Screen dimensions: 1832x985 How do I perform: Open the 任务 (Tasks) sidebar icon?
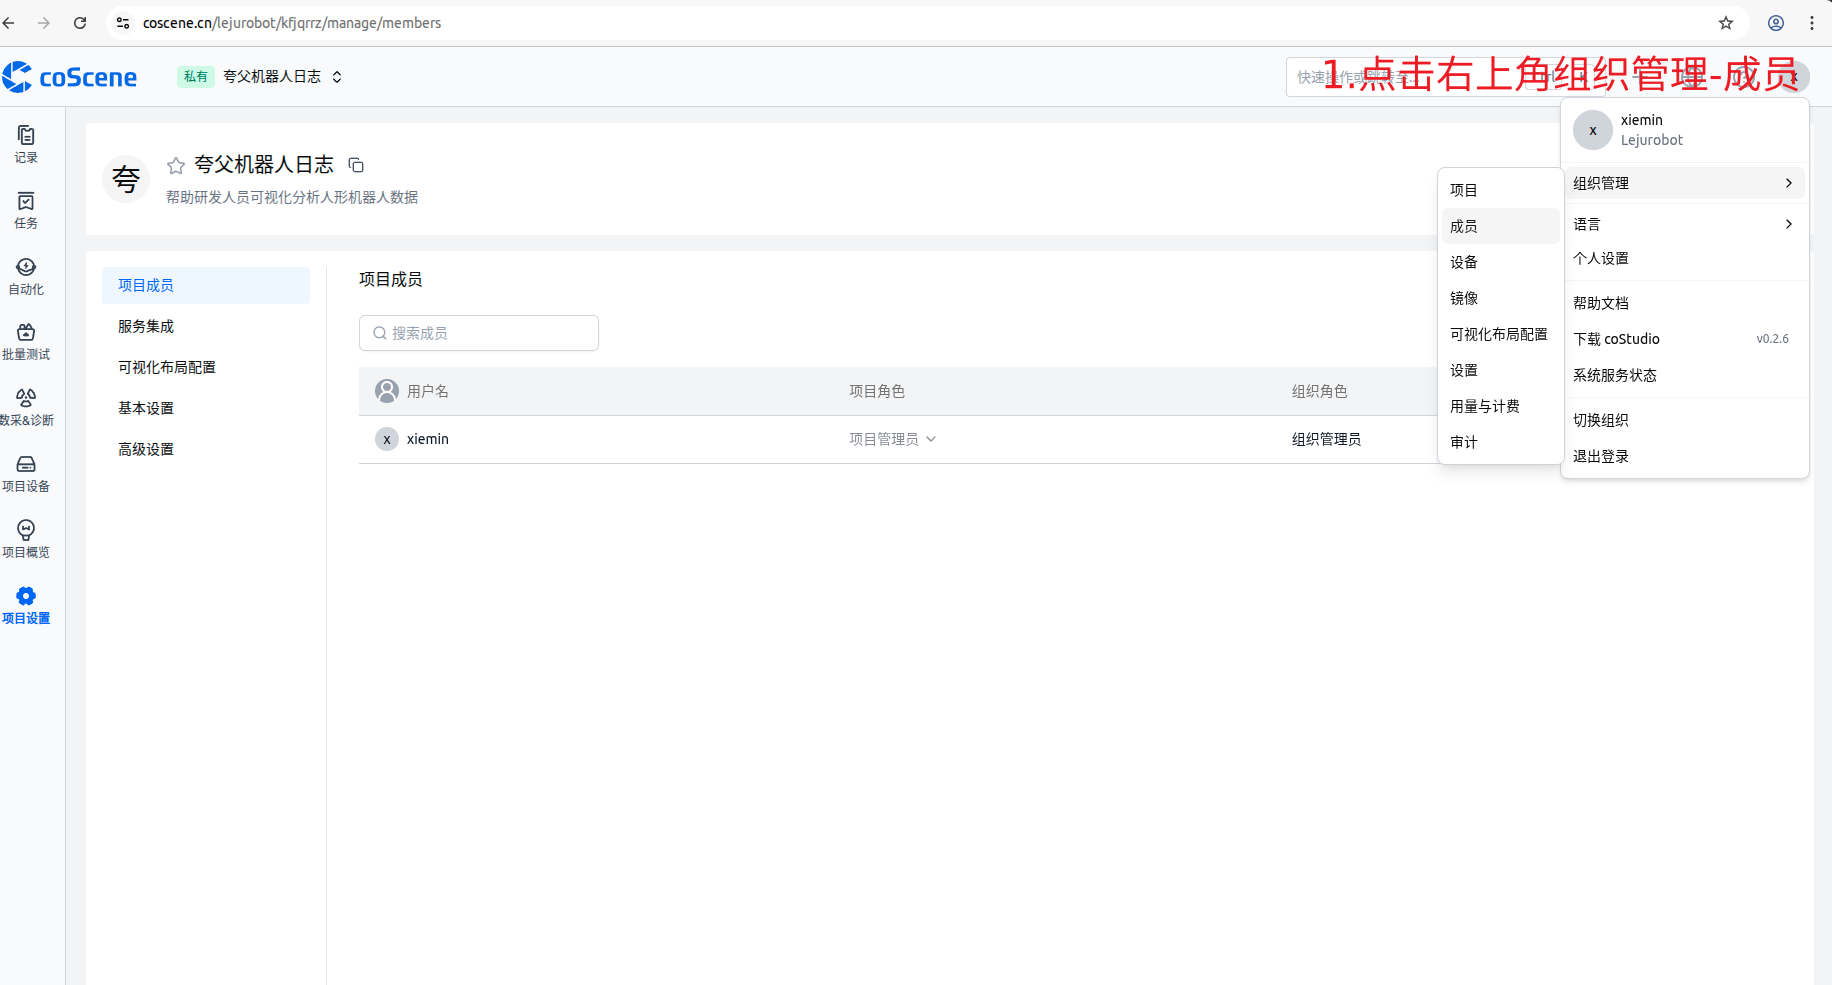[x=26, y=209]
